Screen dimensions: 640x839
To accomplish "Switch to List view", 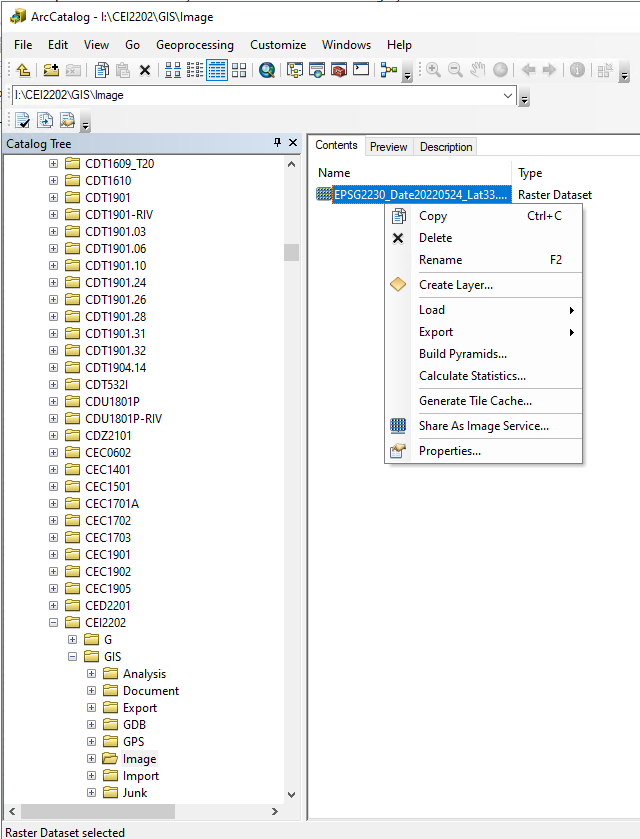I will point(195,70).
